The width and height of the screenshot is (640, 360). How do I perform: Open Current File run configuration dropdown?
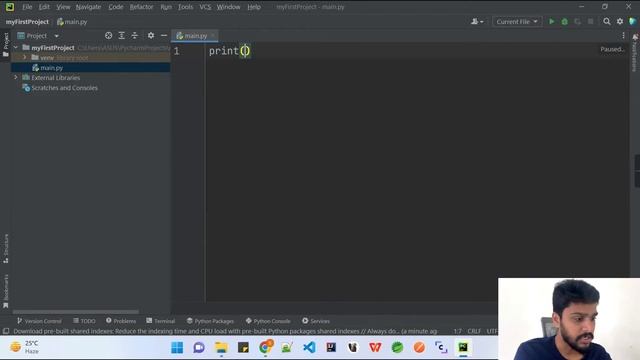(517, 22)
